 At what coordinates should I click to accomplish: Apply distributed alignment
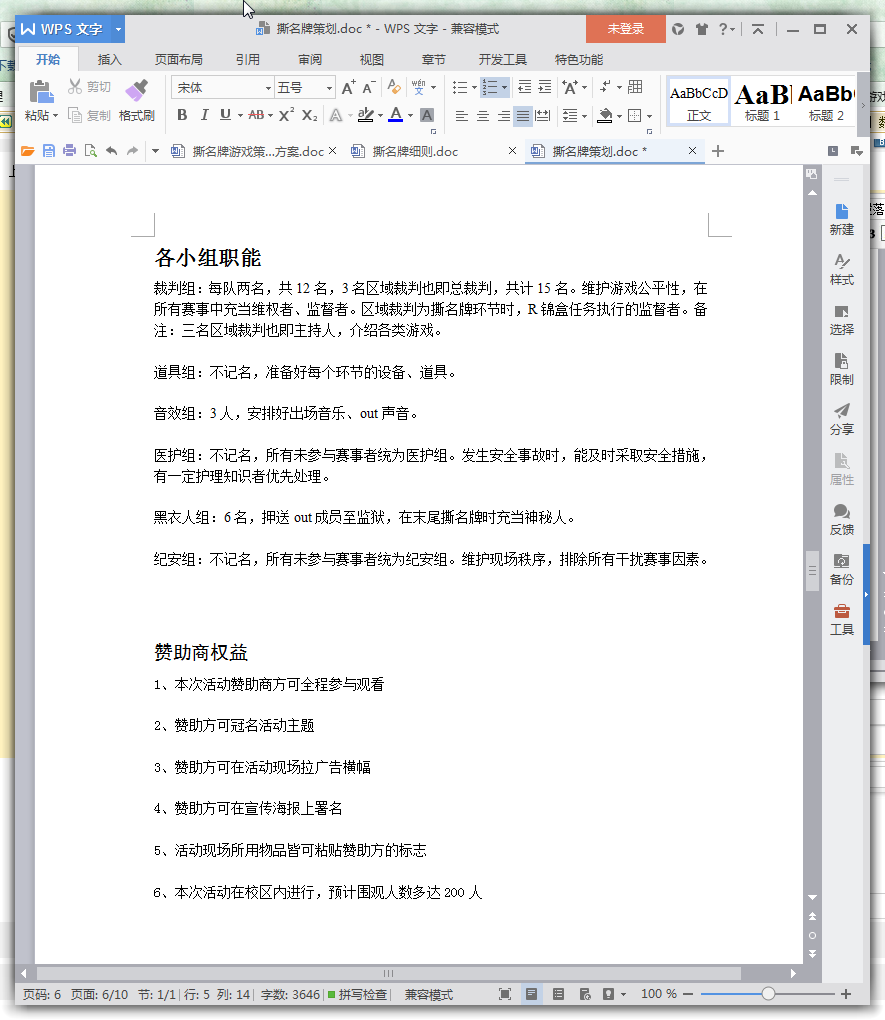[543, 116]
